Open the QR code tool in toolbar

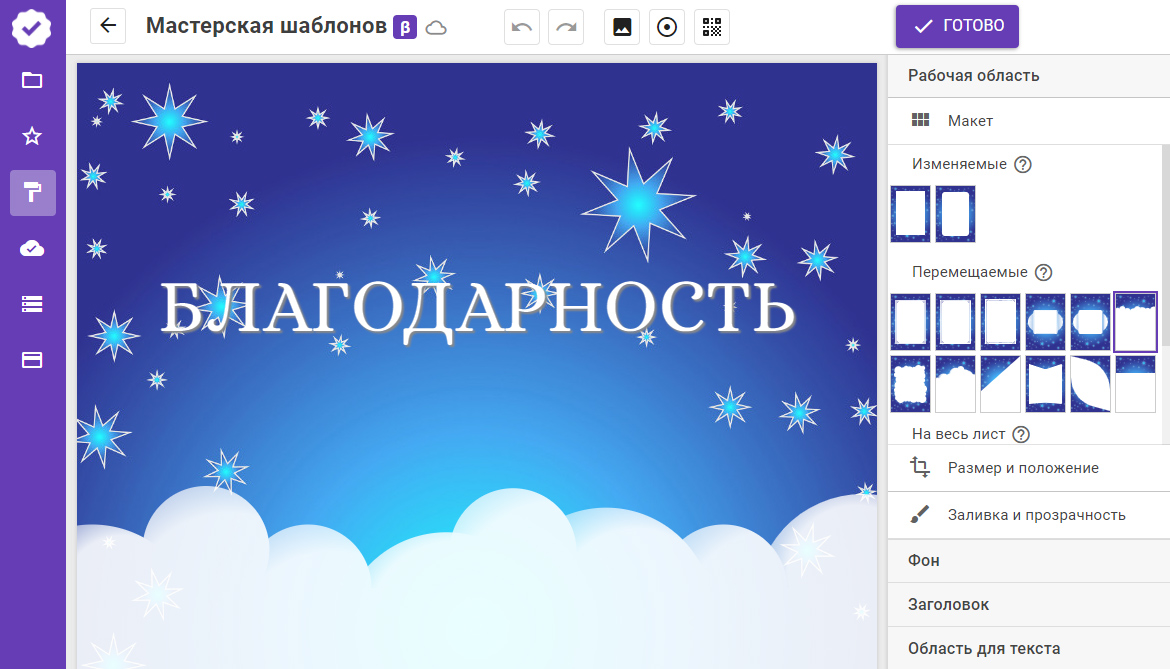711,26
